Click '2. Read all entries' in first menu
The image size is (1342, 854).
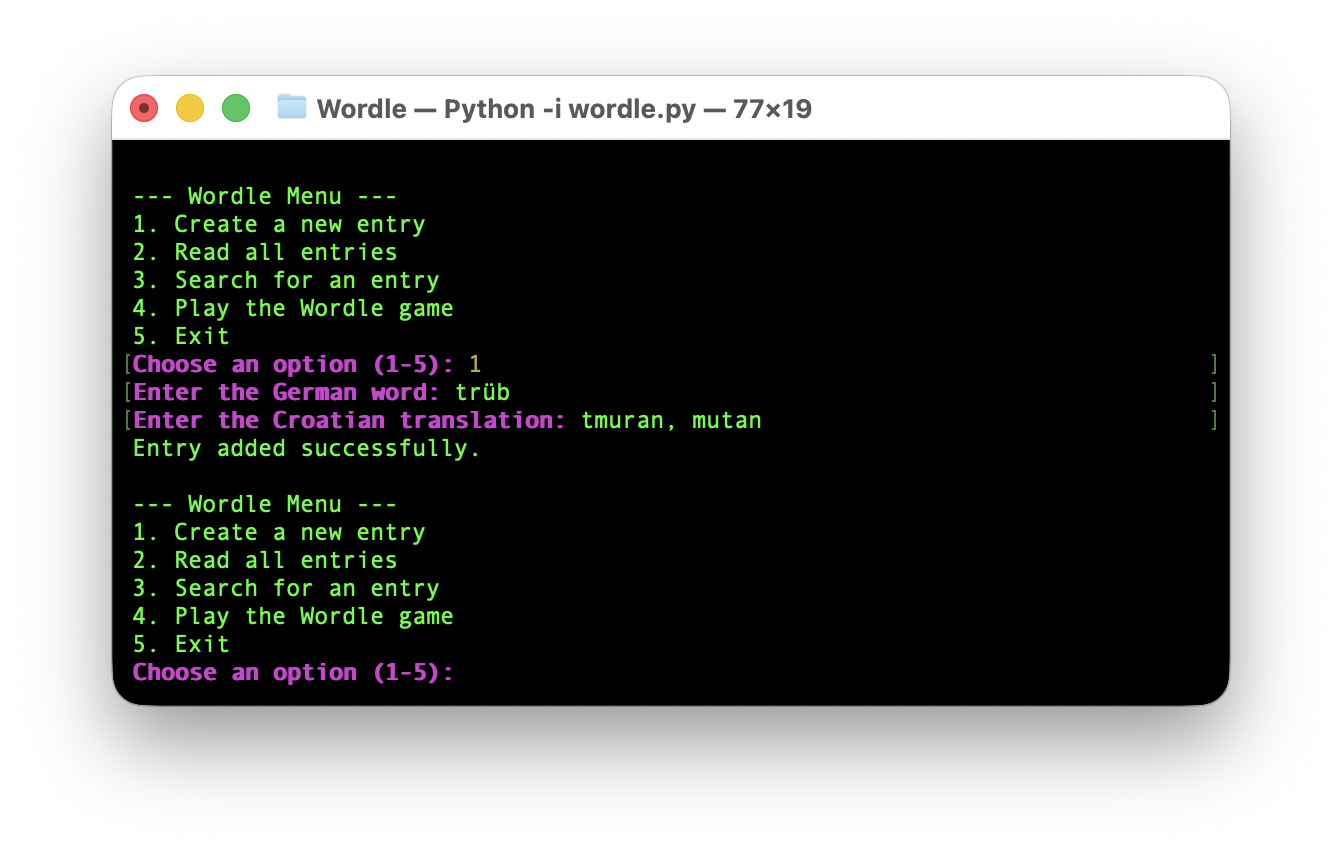click(265, 252)
